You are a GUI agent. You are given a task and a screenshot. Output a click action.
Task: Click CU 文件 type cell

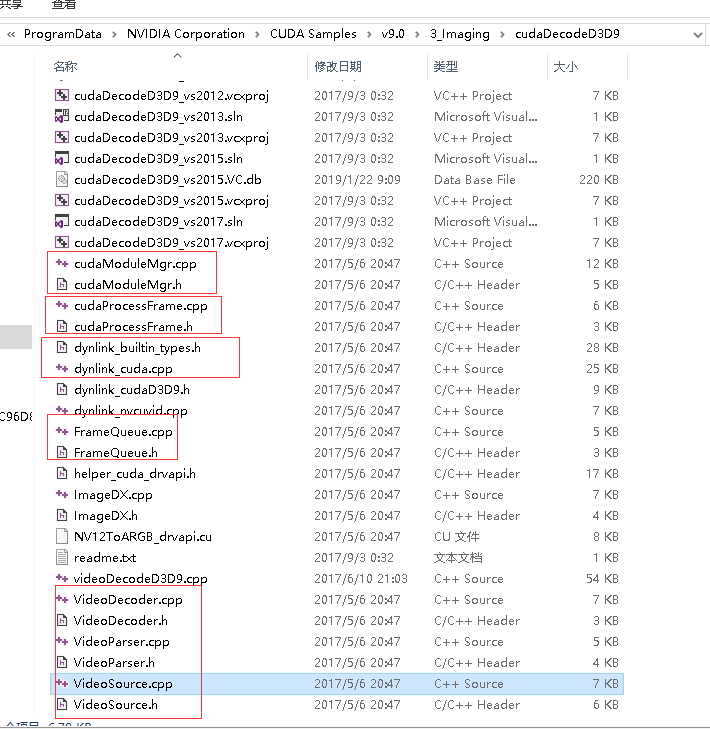456,537
